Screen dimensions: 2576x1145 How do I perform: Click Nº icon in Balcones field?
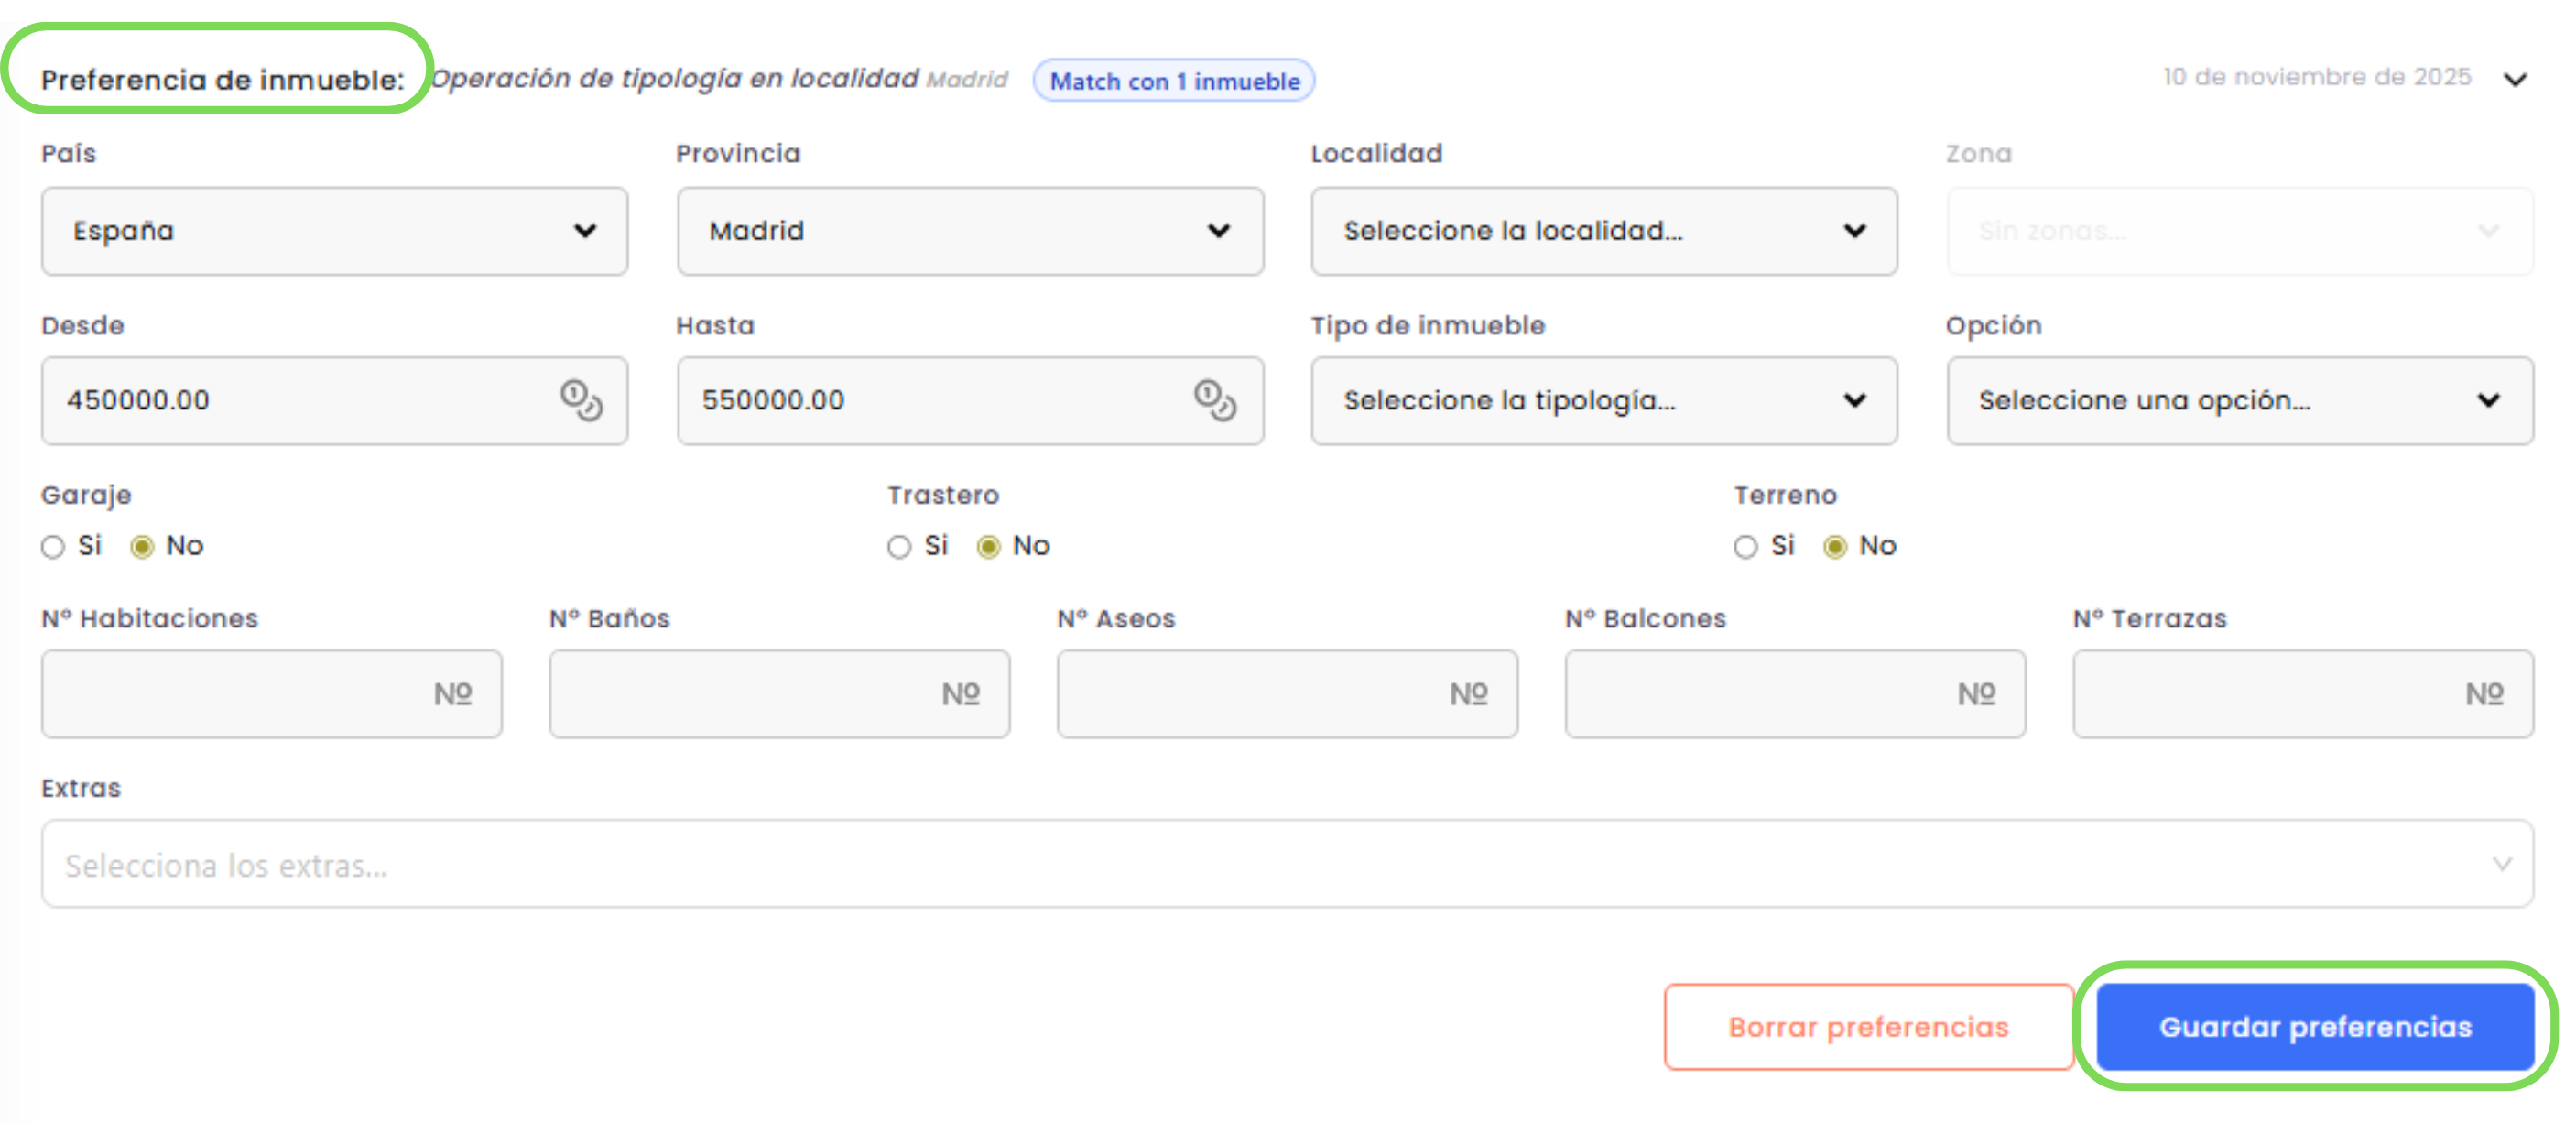(1976, 694)
